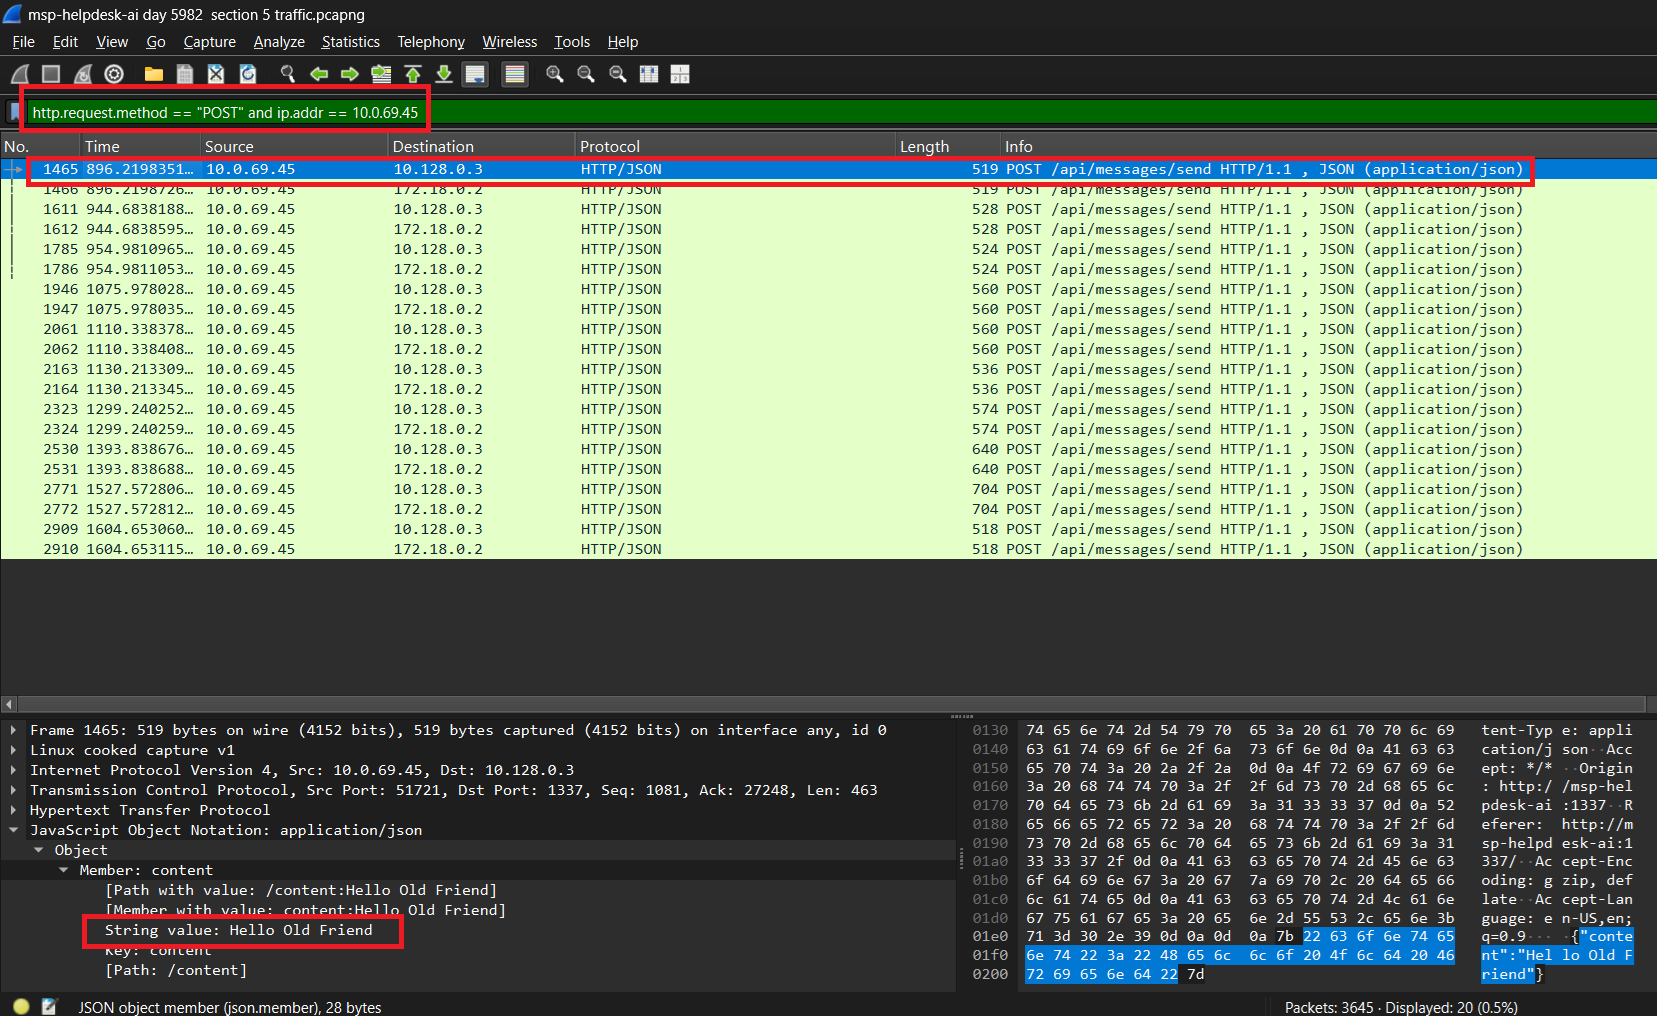The height and width of the screenshot is (1016, 1657).
Task: Click the find packet magnifier icon
Action: pyautogui.click(x=288, y=74)
